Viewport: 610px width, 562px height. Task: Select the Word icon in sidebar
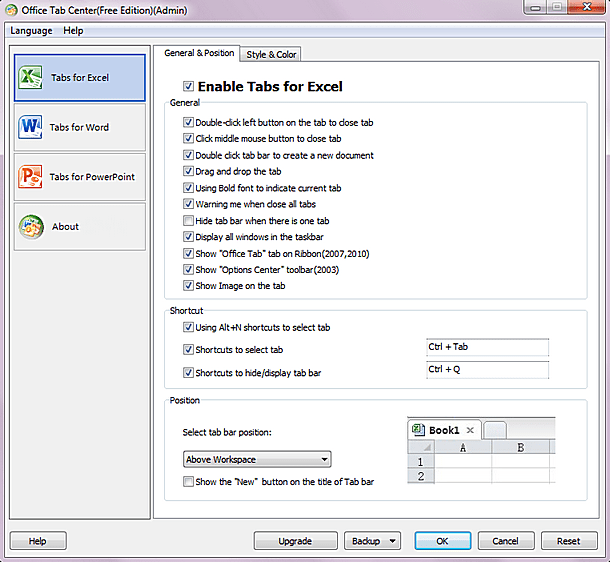pyautogui.click(x=30, y=127)
